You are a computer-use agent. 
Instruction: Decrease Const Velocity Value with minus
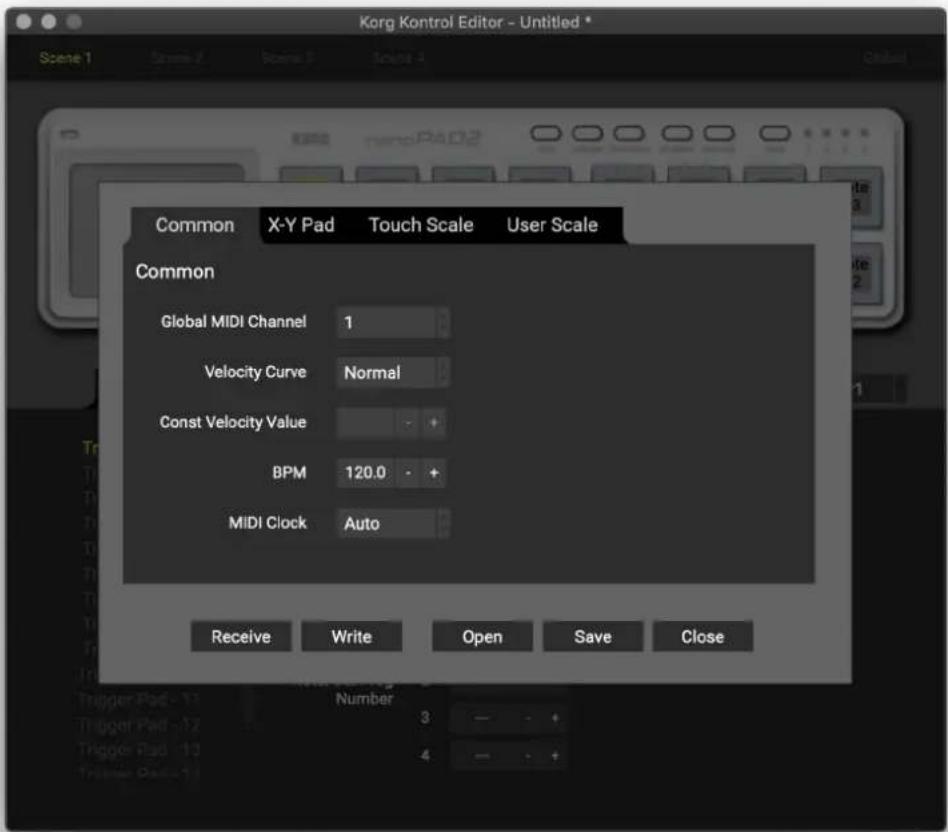click(409, 422)
